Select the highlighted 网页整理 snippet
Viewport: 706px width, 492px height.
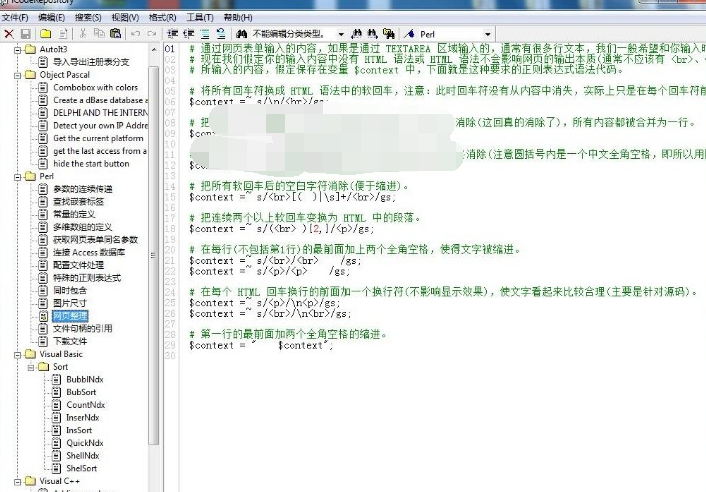coord(70,316)
